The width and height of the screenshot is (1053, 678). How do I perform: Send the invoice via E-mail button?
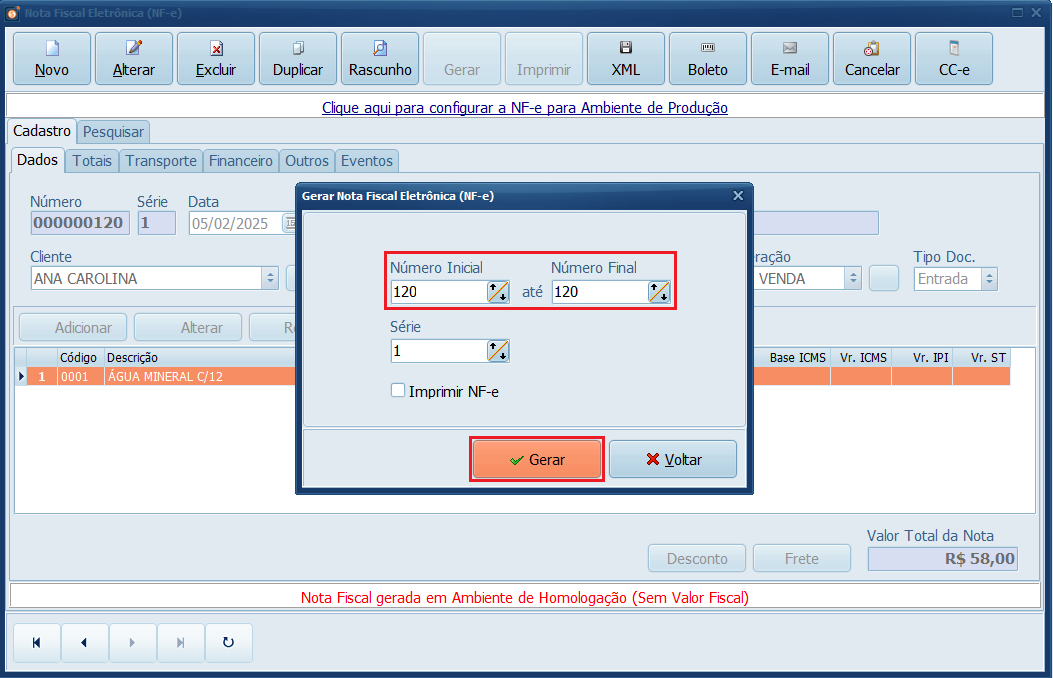click(790, 58)
